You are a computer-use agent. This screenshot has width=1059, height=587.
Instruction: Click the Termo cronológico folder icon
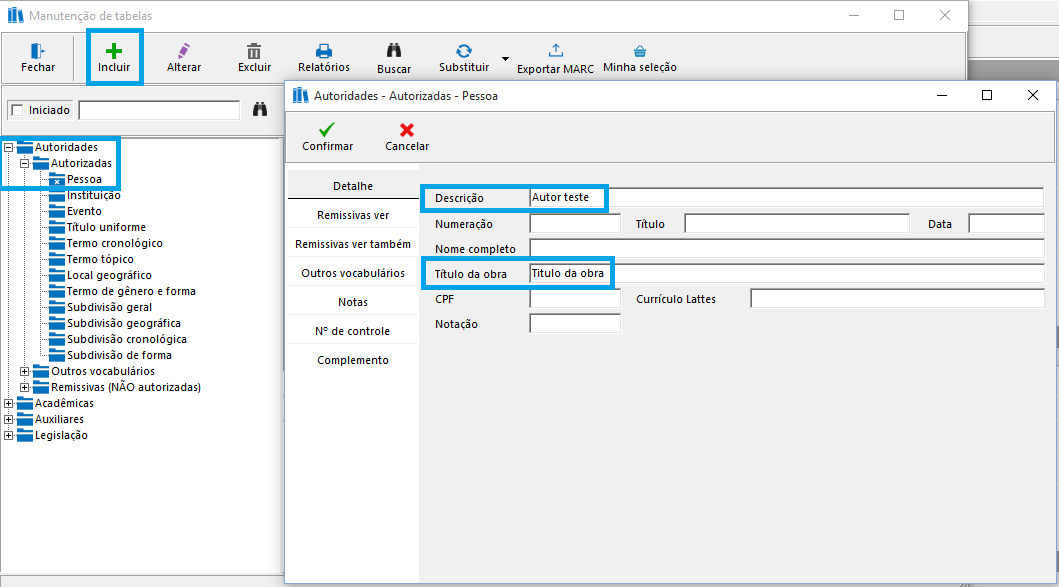coord(57,244)
